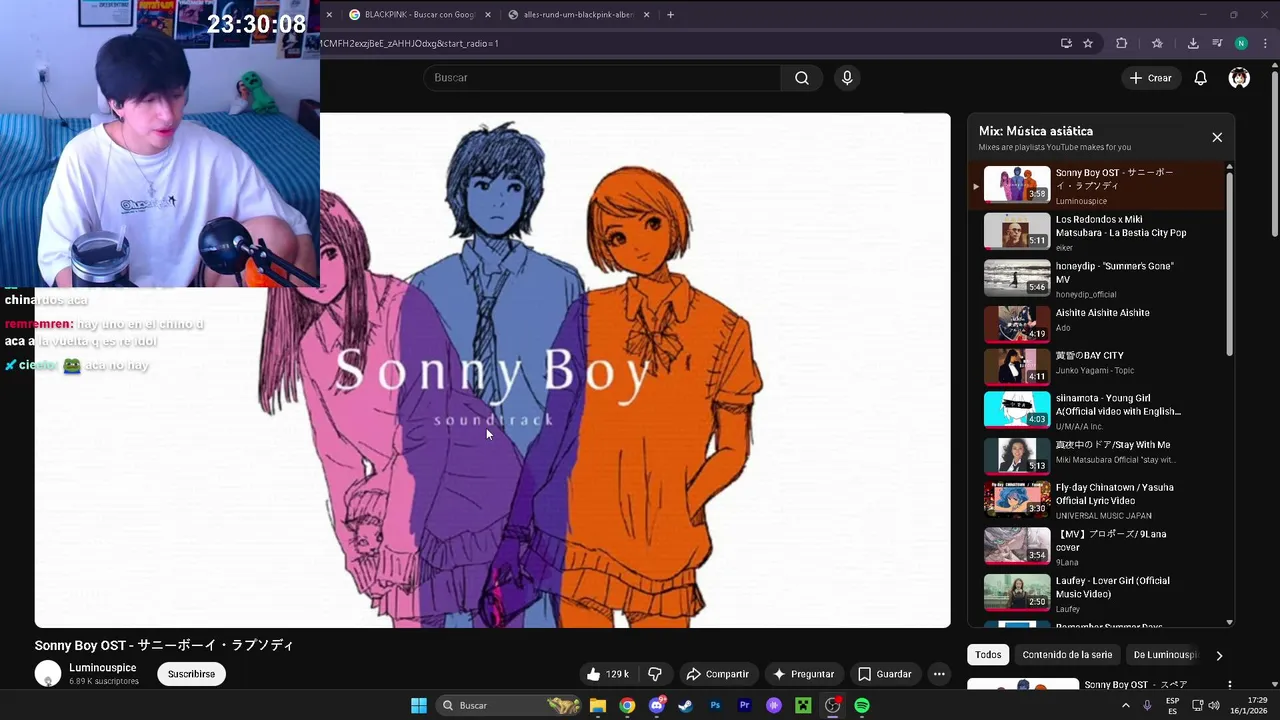Screen dimensions: 1280x720
Task: Open the Chrome extensions puzzle icon
Action: (x=1121, y=43)
